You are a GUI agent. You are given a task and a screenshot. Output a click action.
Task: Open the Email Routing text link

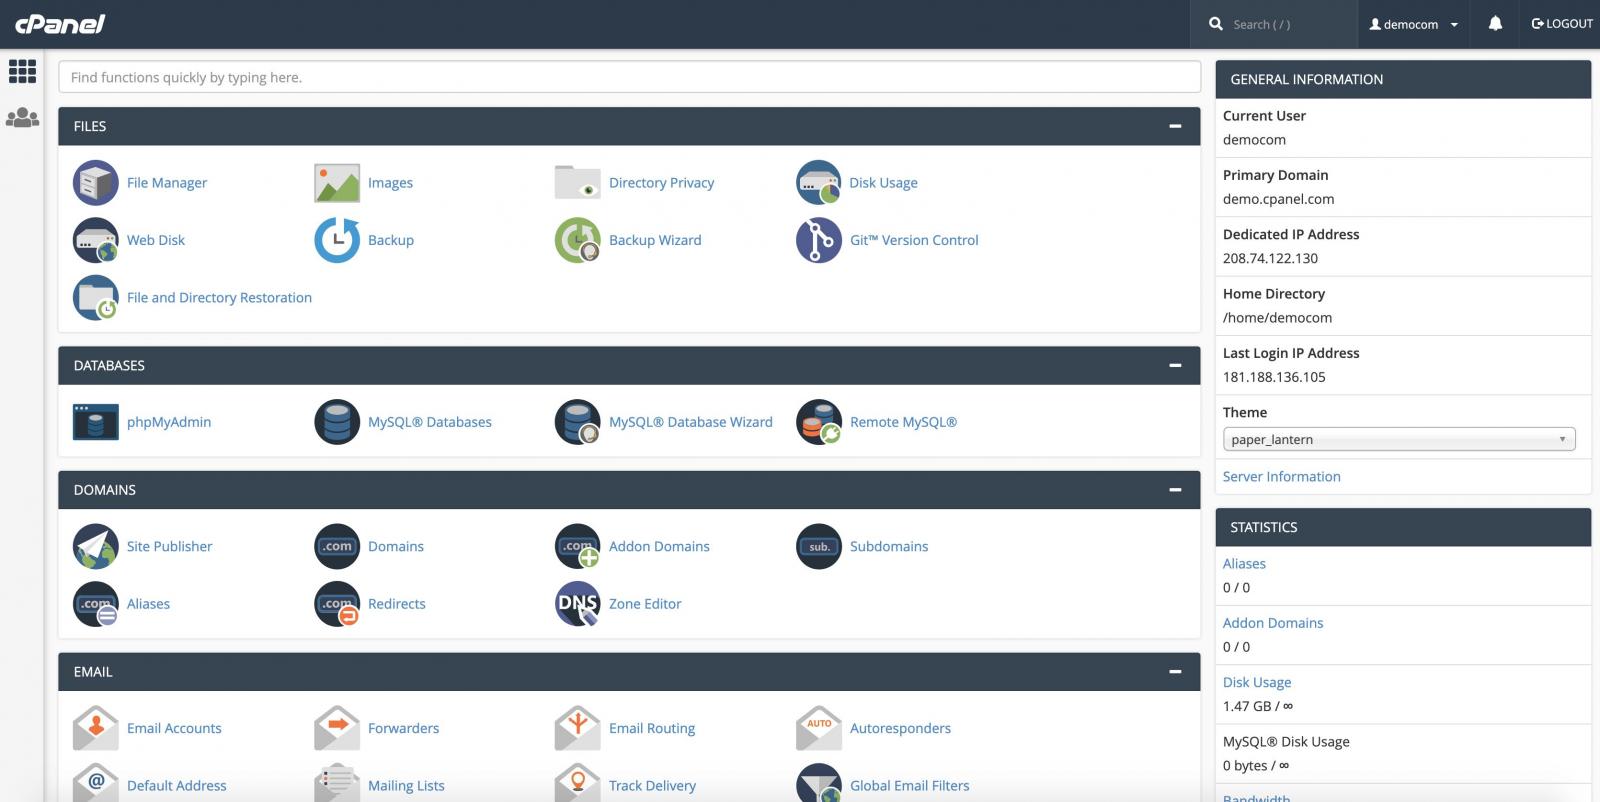652,728
